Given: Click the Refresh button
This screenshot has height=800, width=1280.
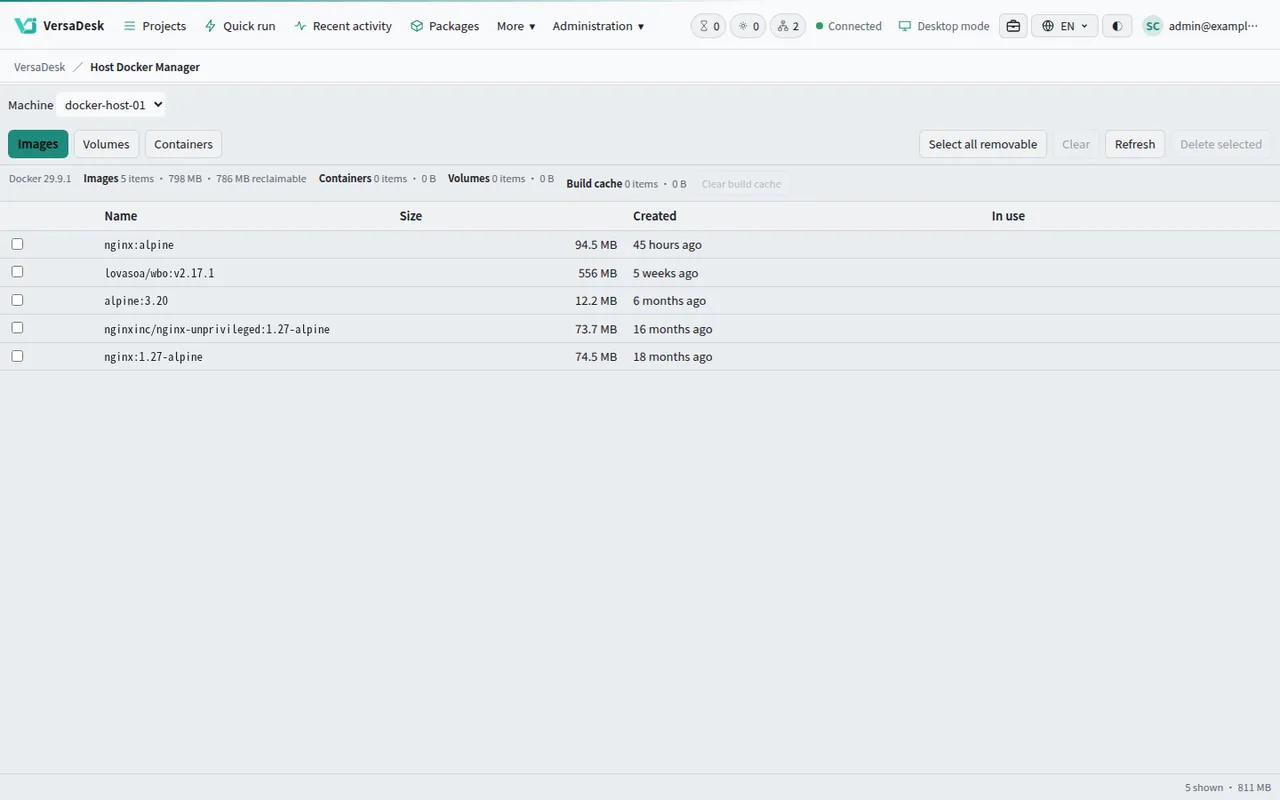Looking at the screenshot, I should 1135,144.
